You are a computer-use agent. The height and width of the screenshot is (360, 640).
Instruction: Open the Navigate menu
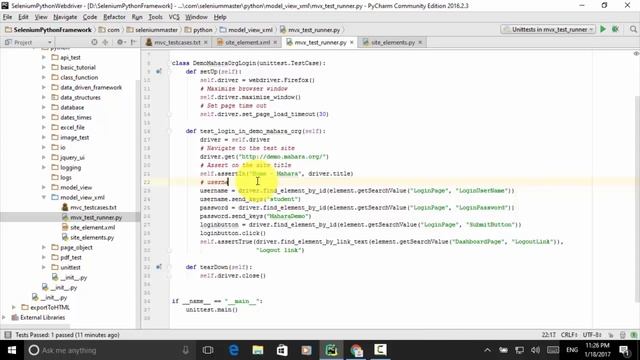(x=65, y=17)
